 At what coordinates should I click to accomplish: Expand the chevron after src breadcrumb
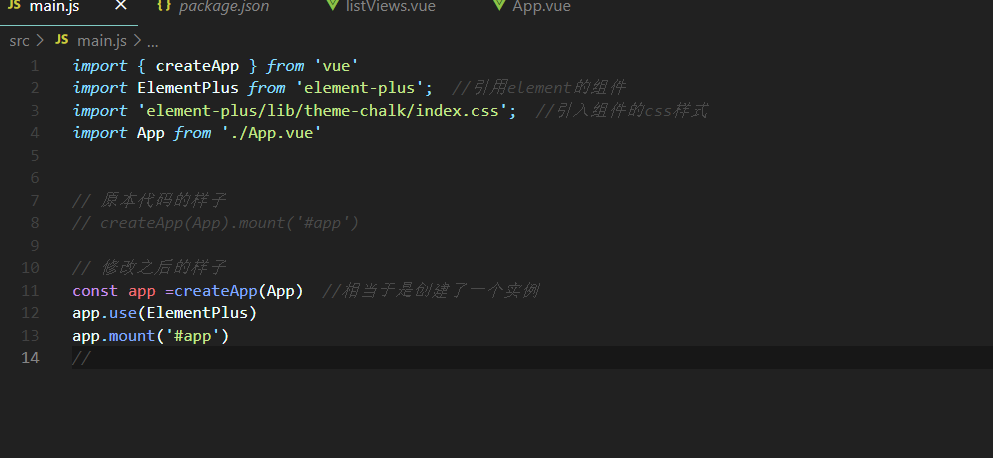click(41, 41)
